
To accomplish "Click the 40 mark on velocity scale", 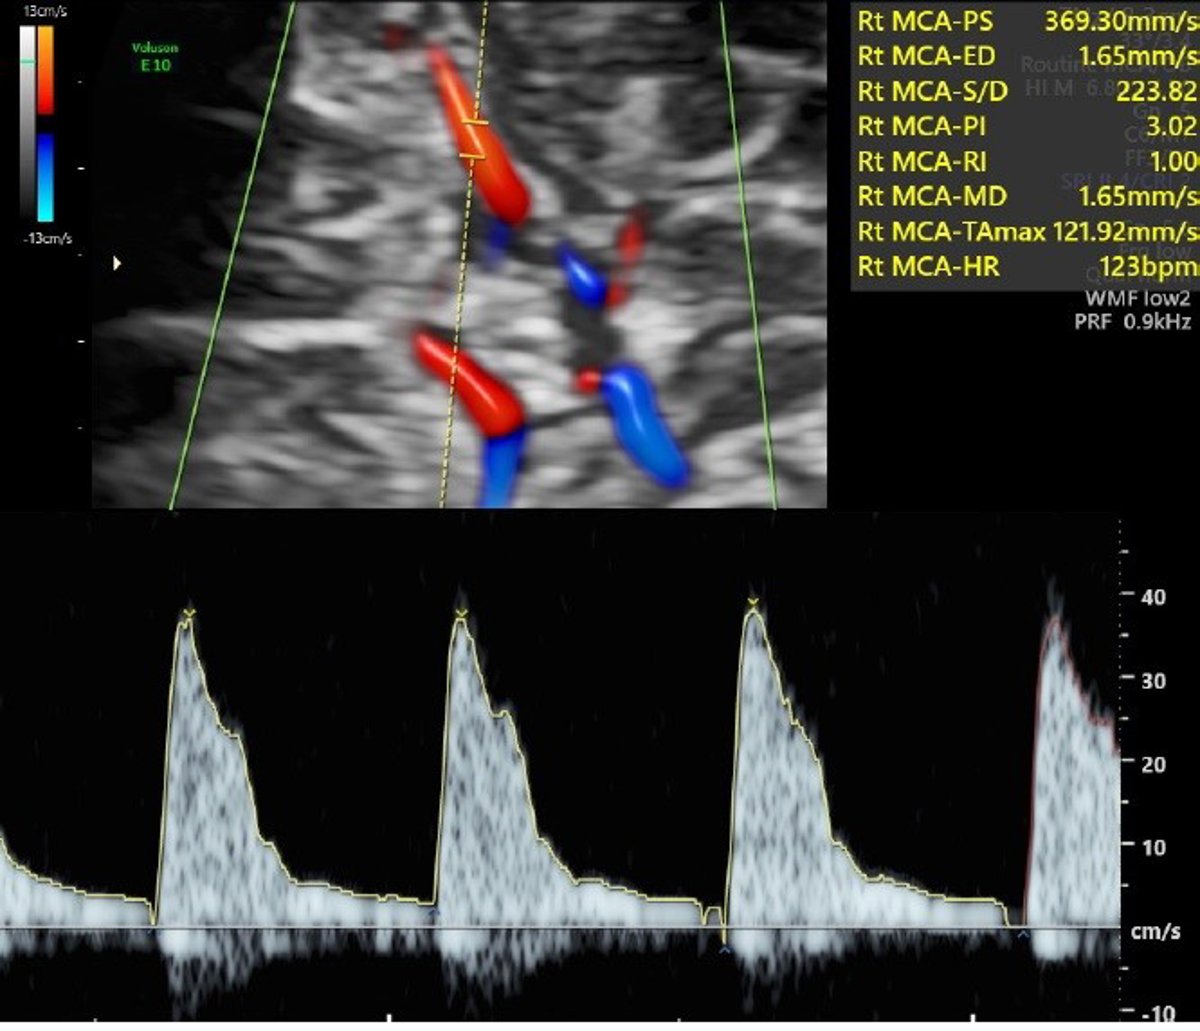I will [x=1153, y=596].
